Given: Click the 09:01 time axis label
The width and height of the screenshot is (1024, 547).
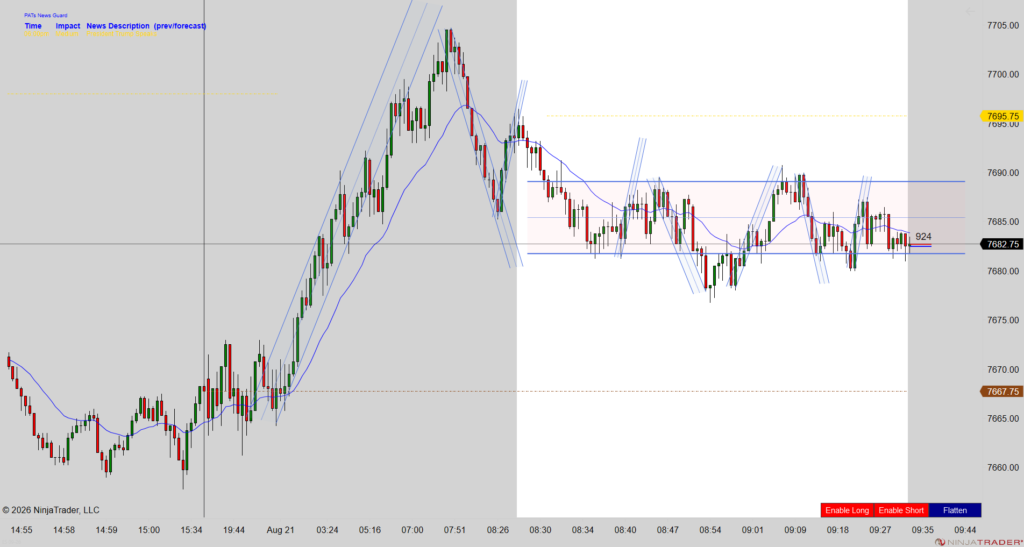Looking at the screenshot, I should coord(753,529).
